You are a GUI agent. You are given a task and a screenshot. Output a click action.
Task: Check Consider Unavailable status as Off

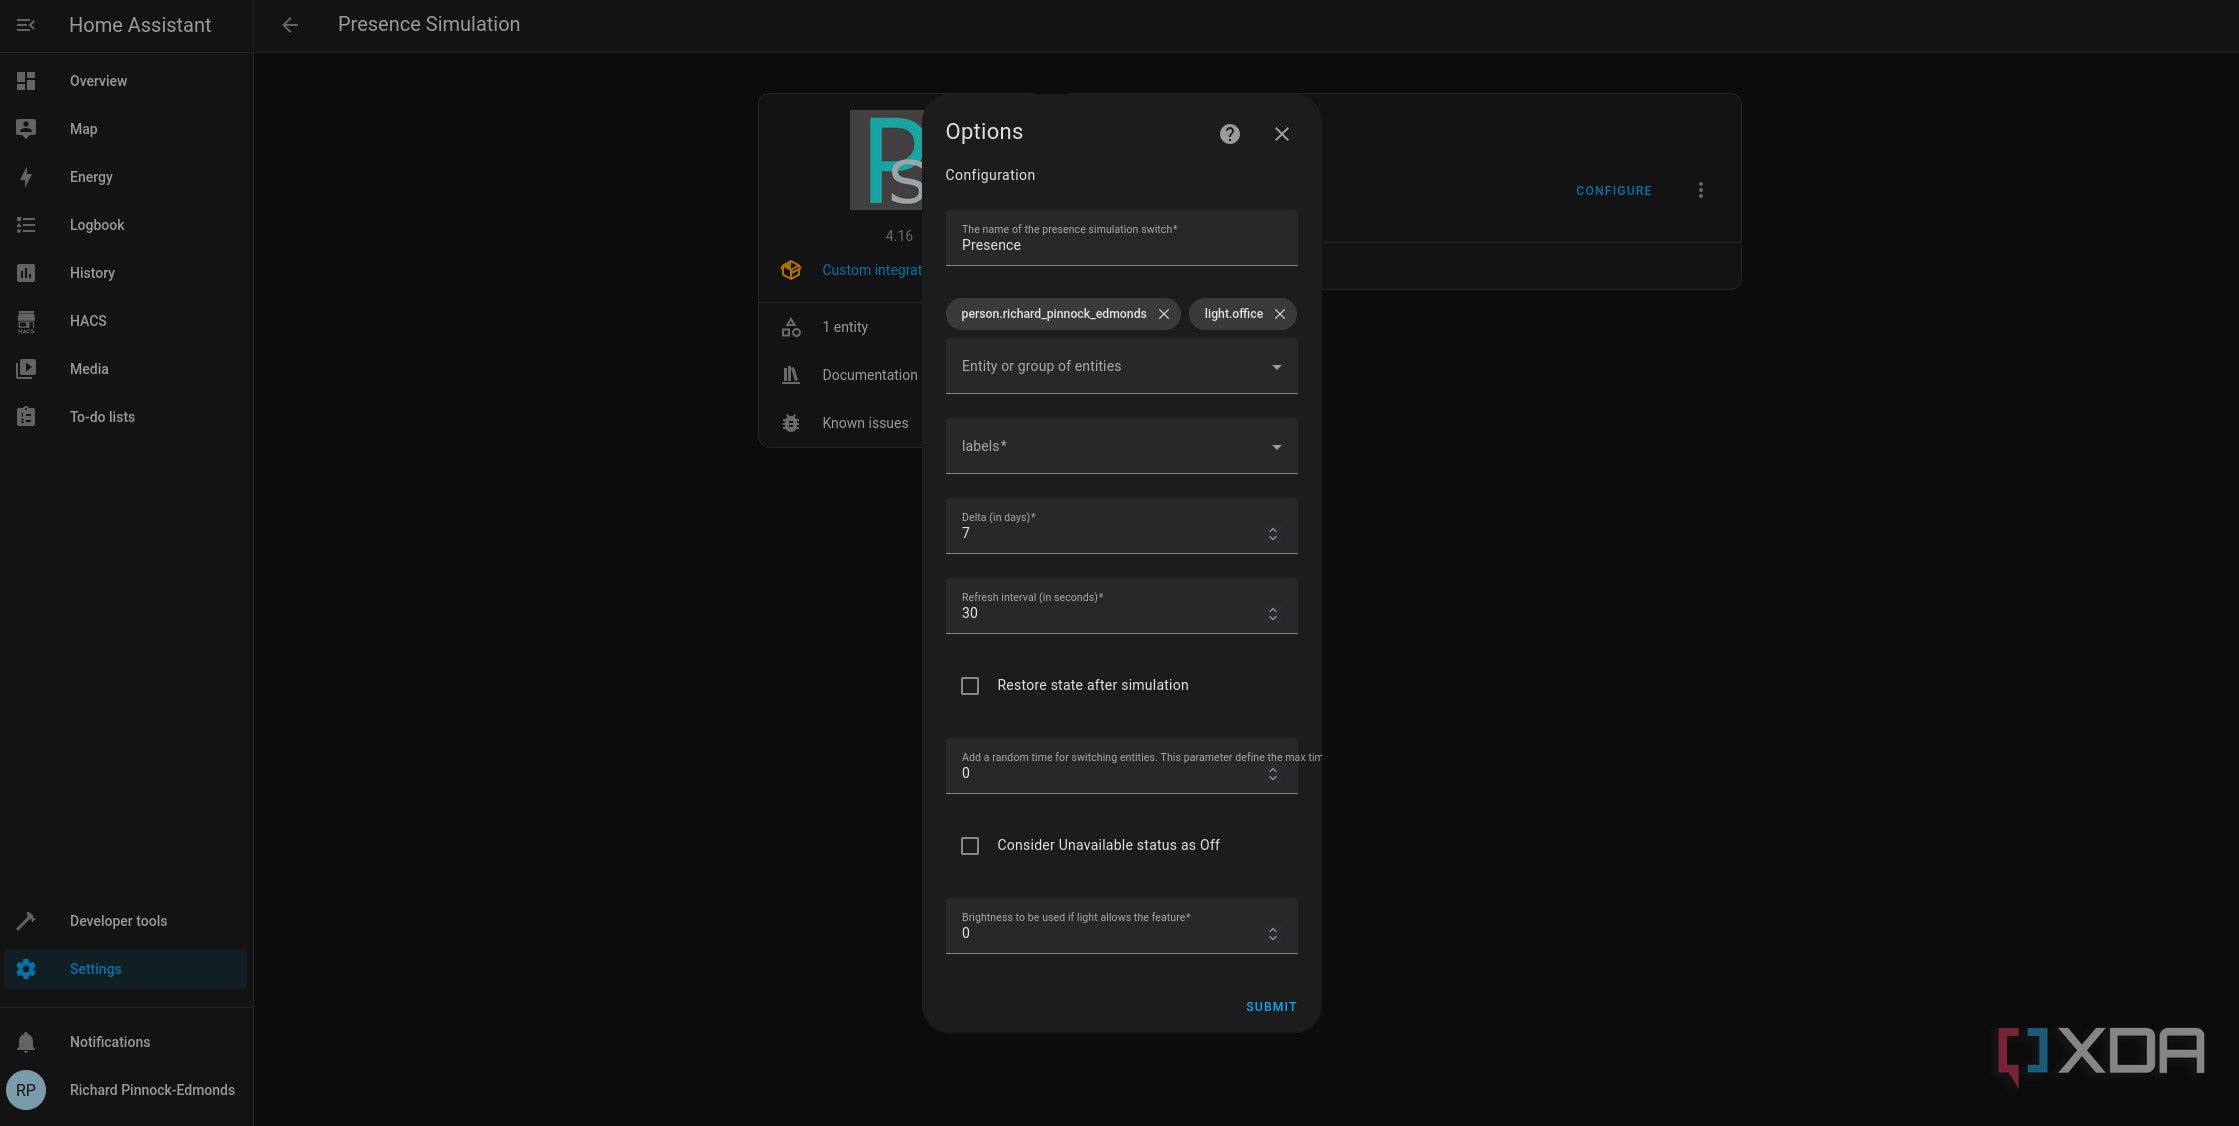click(x=969, y=846)
